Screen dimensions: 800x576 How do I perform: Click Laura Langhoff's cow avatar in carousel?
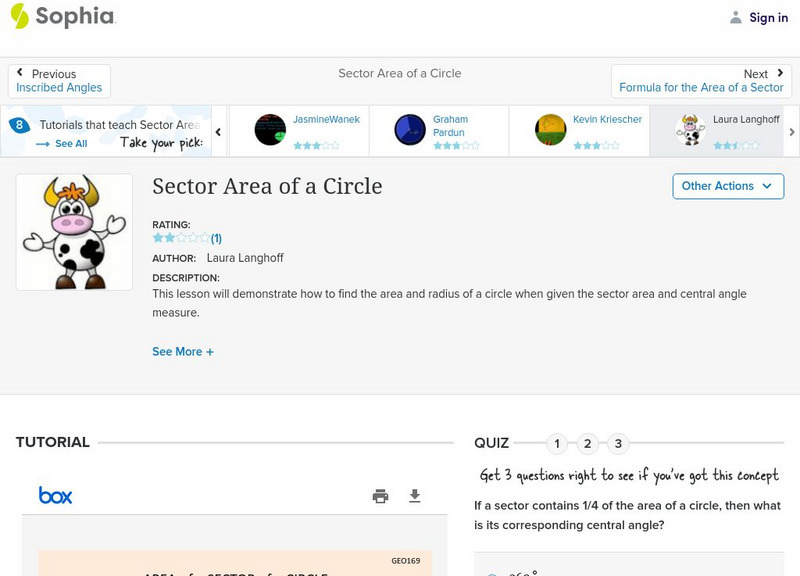[690, 130]
